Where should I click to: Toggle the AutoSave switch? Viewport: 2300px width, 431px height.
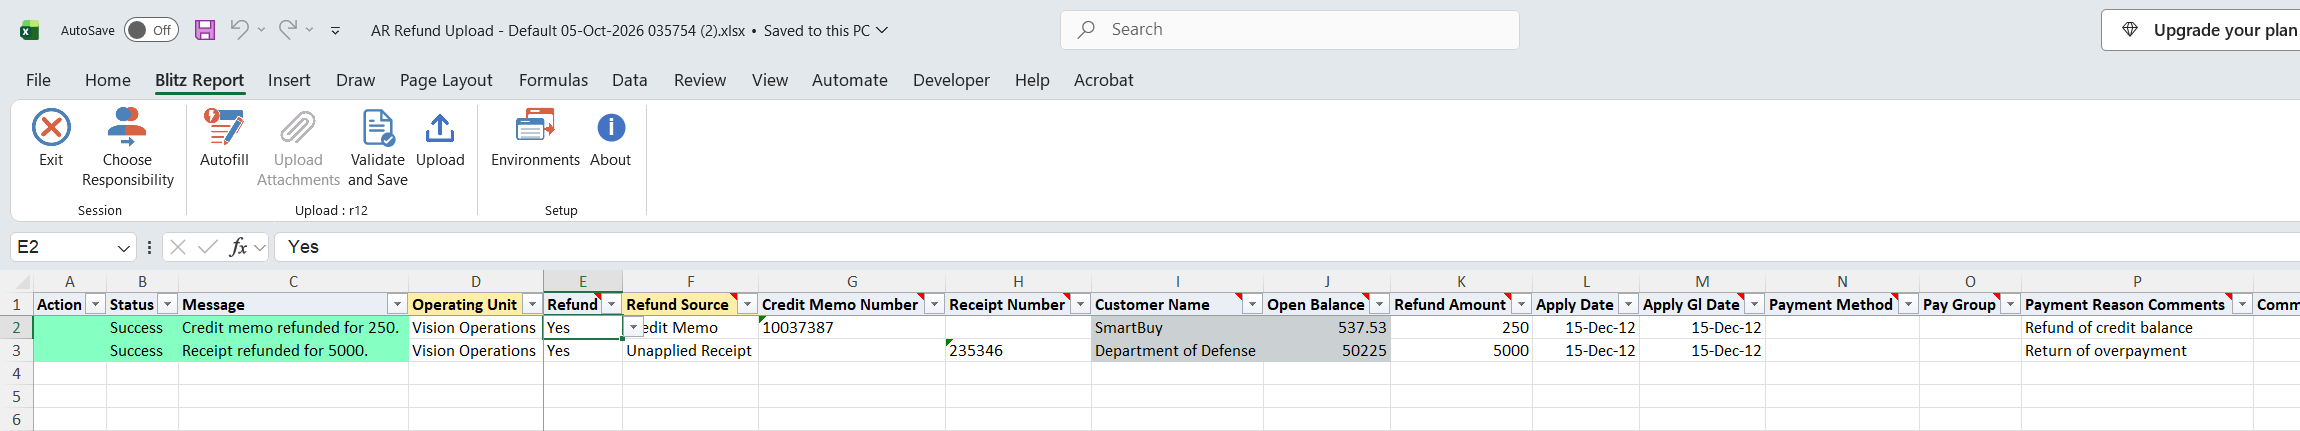151,30
